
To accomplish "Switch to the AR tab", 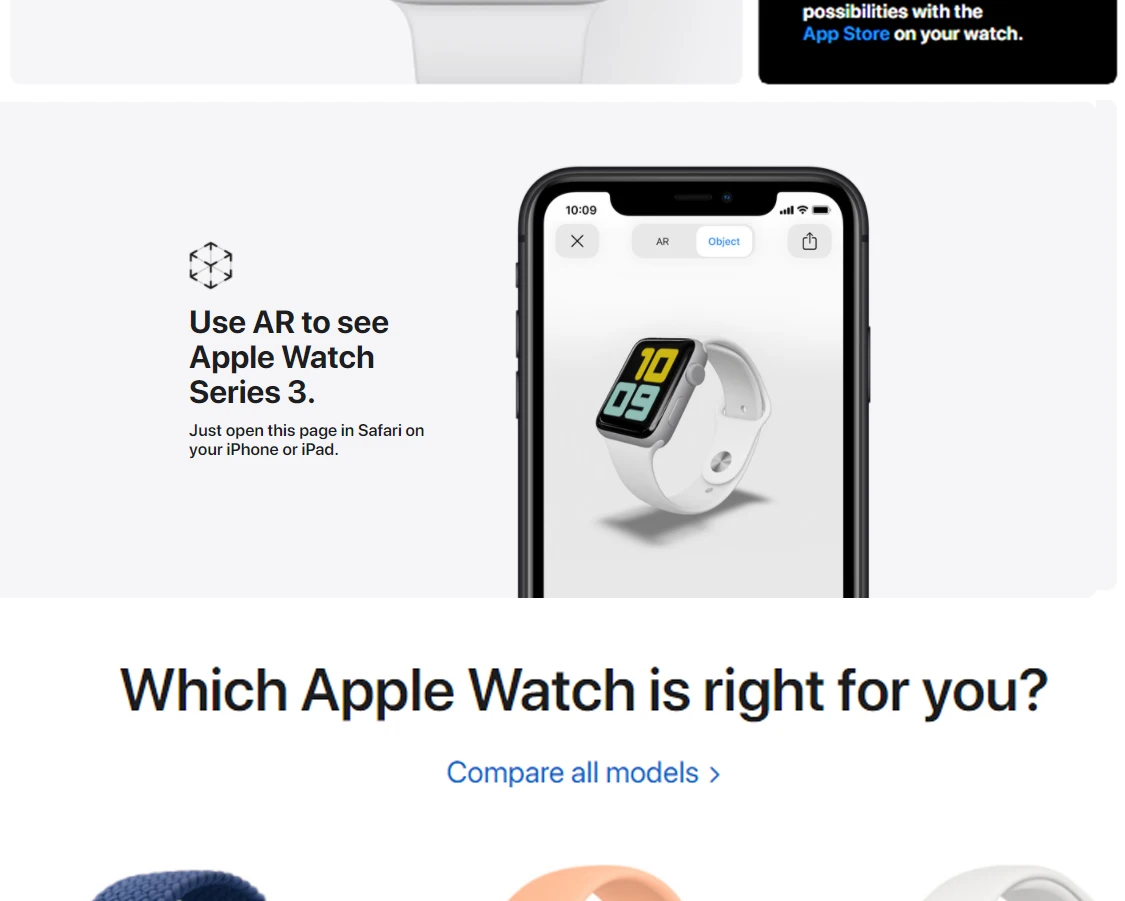I will [x=662, y=242].
